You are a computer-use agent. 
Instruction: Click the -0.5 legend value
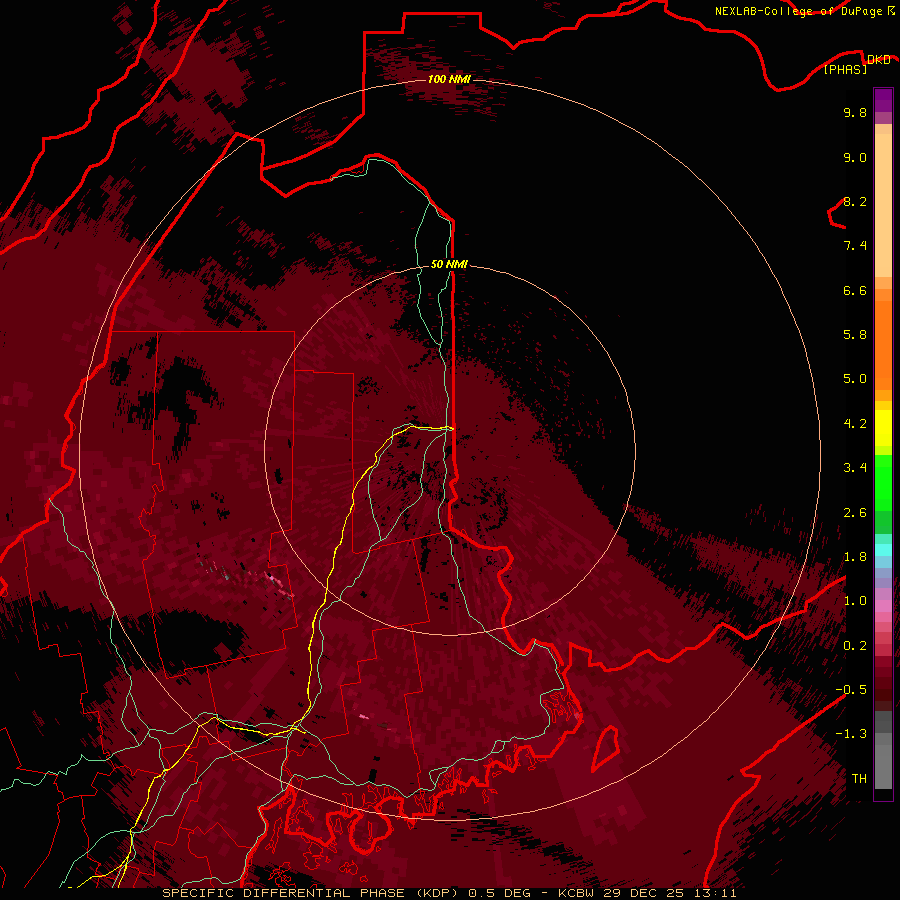tap(851, 690)
